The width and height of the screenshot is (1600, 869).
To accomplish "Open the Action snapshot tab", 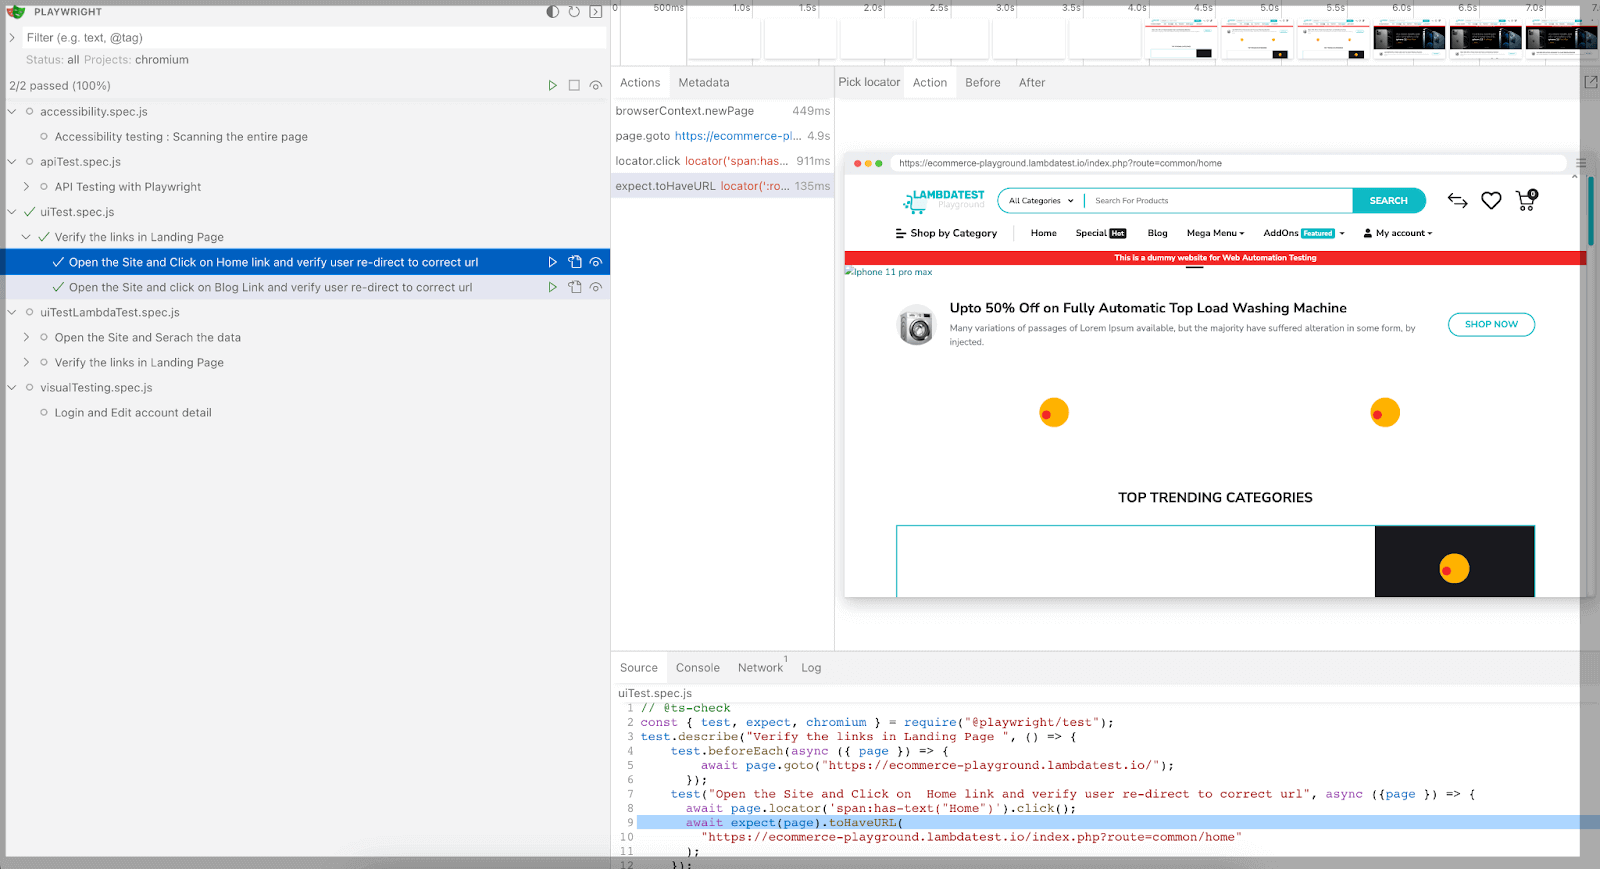I will pyautogui.click(x=930, y=83).
